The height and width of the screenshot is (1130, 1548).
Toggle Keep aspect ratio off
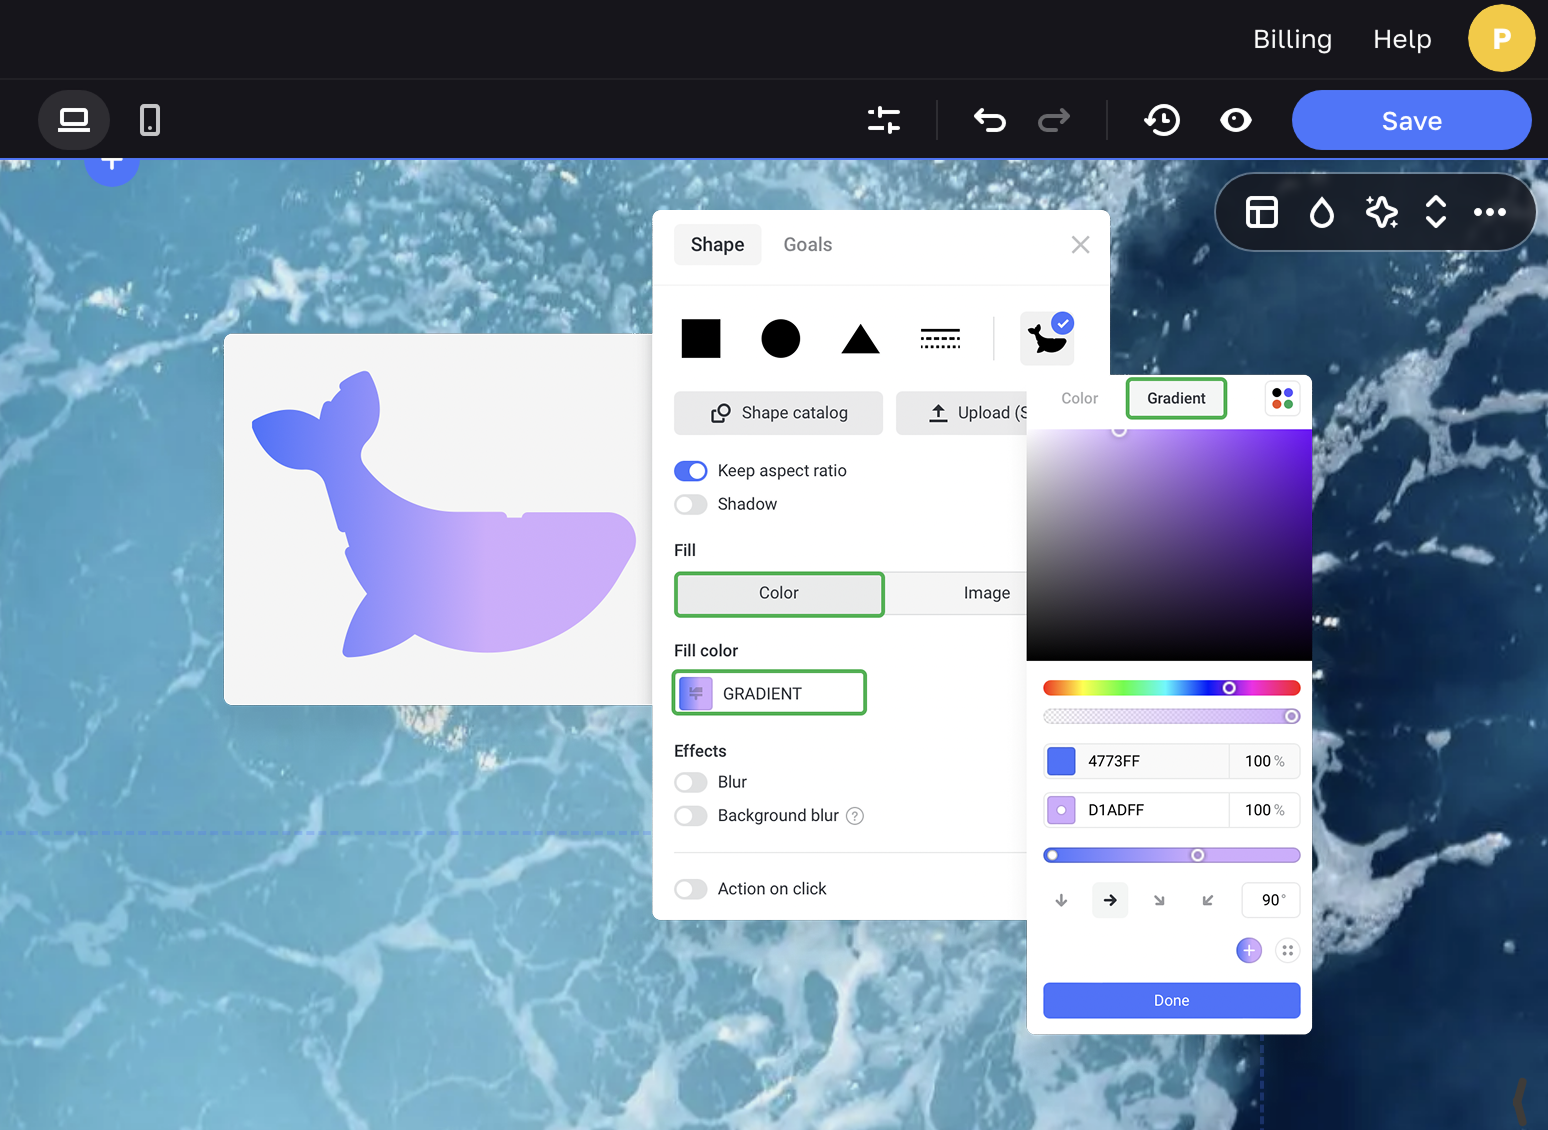tap(690, 471)
